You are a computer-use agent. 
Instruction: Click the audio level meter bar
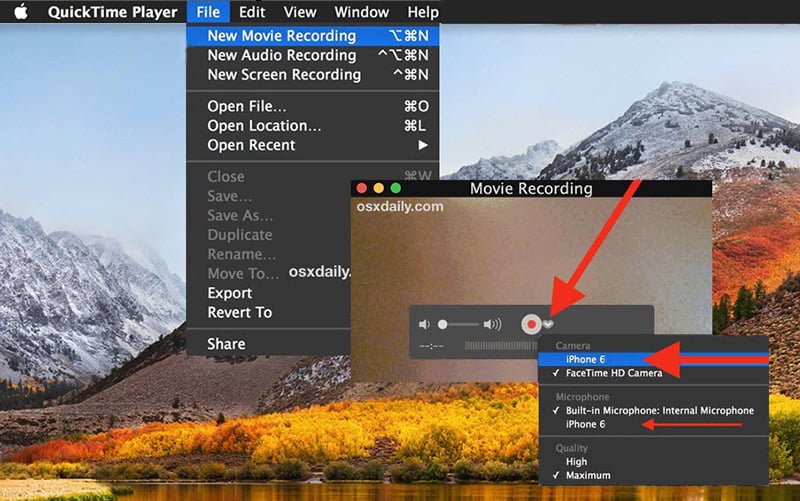pyautogui.click(x=501, y=346)
